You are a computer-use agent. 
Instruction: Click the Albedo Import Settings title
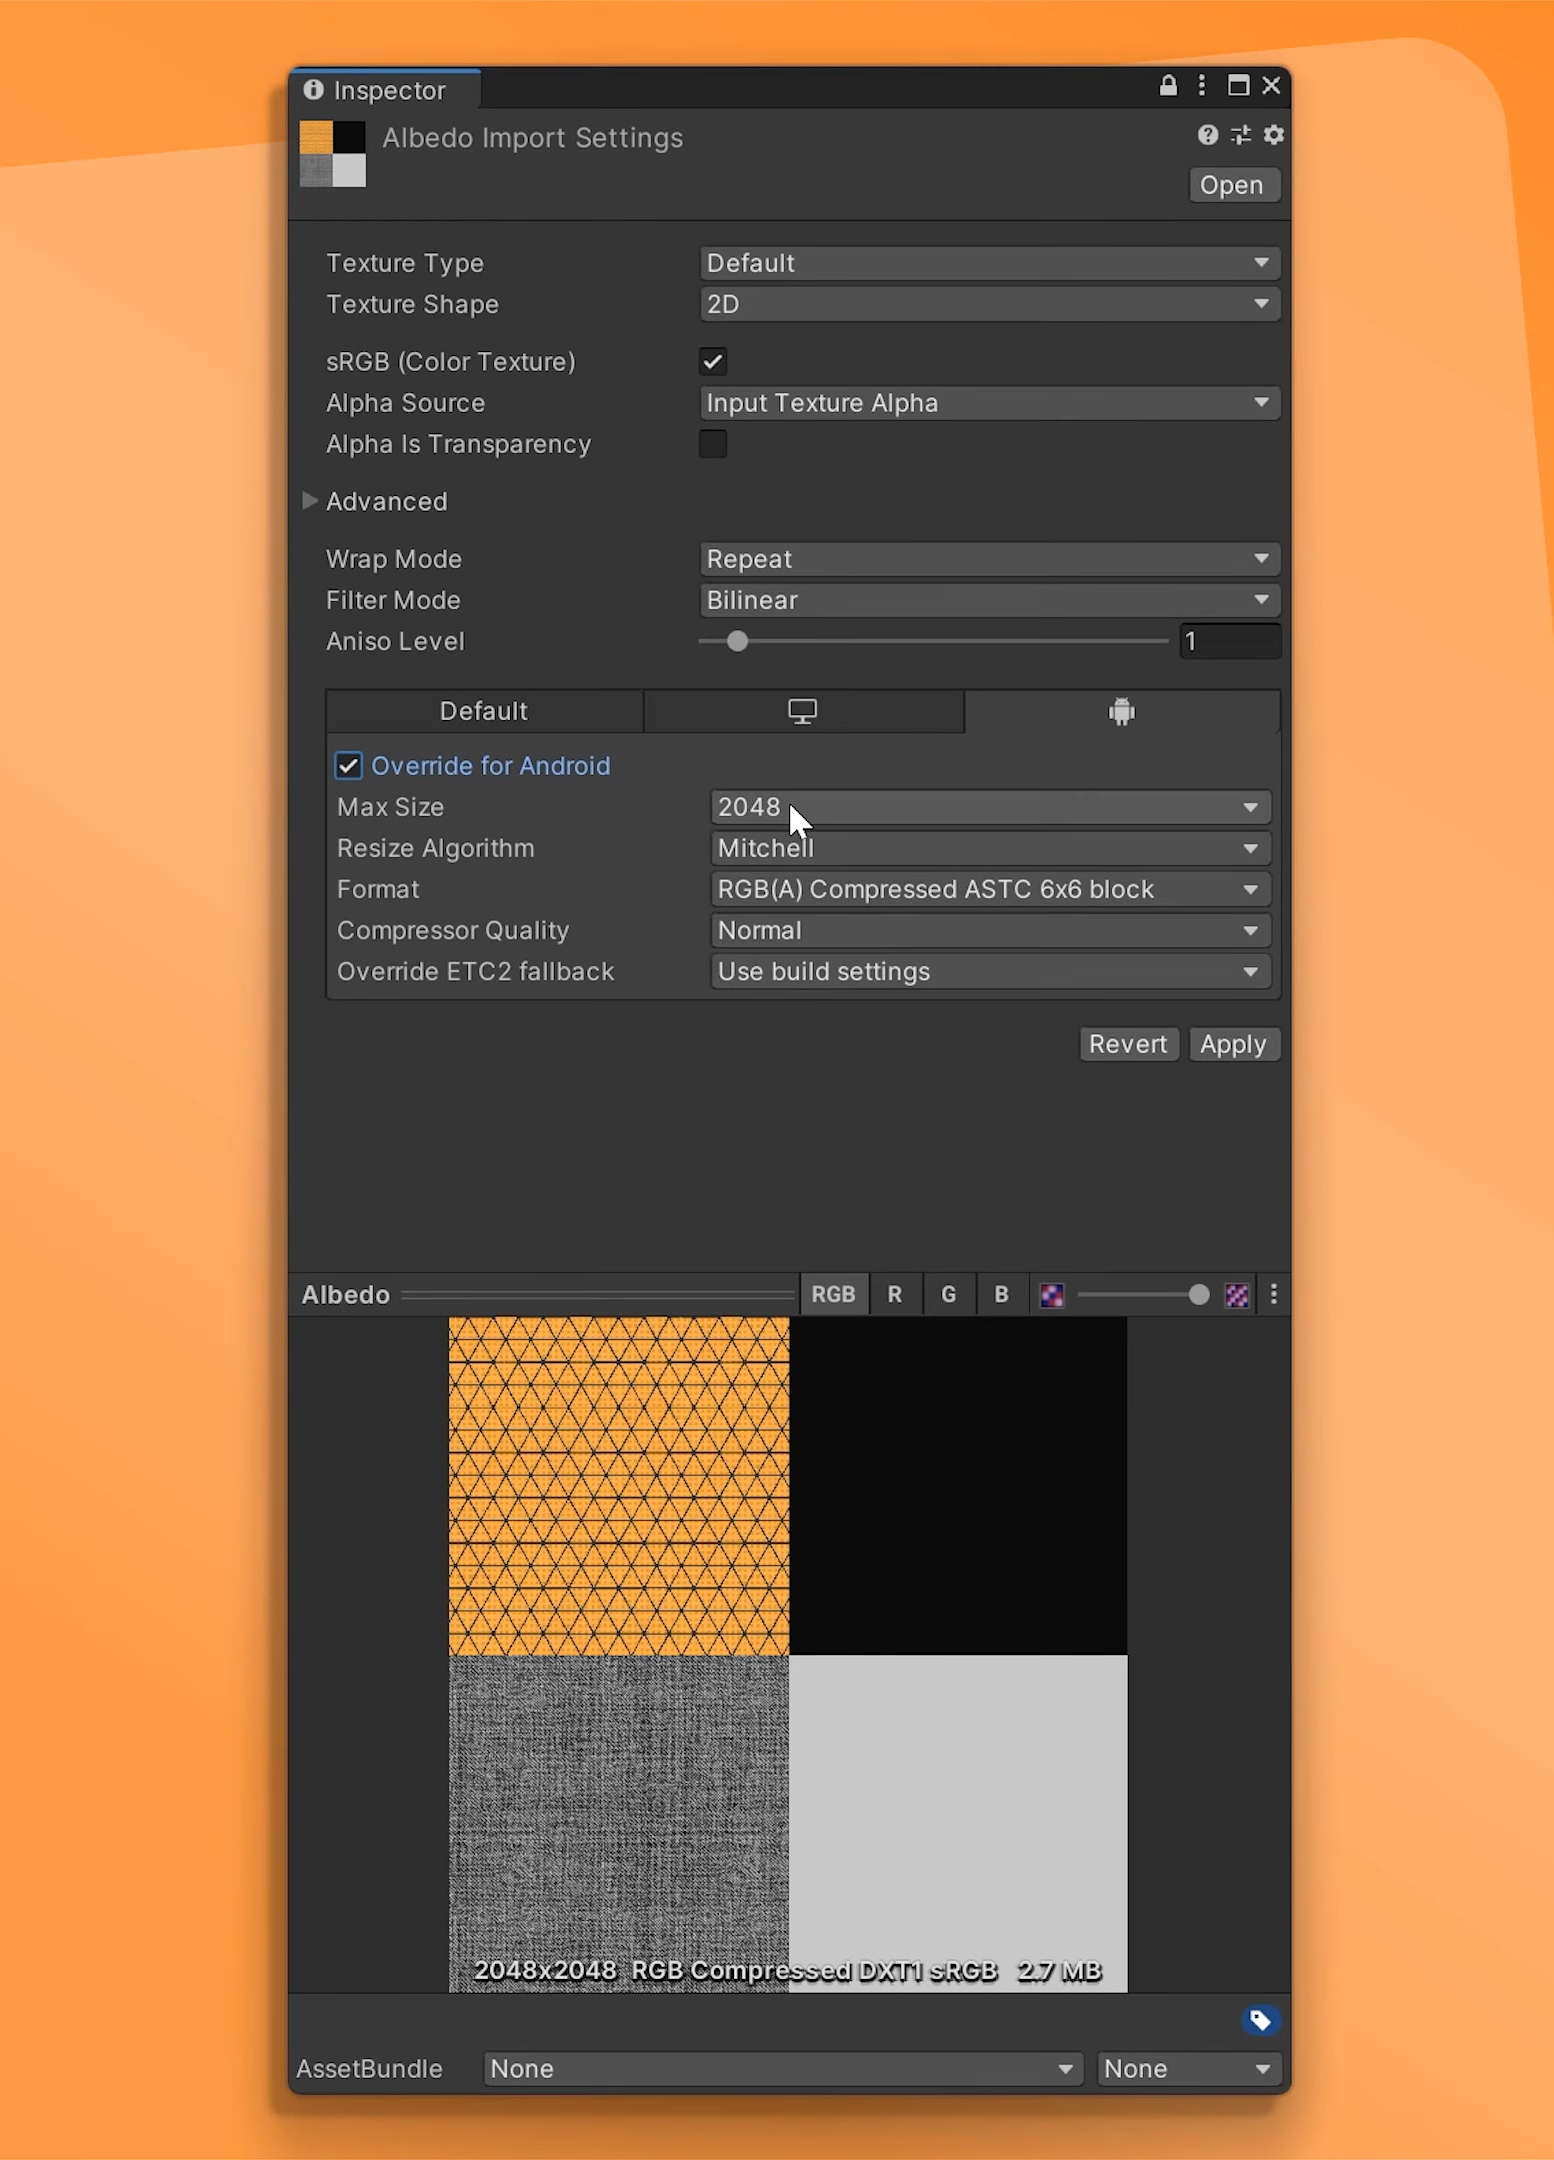532,138
